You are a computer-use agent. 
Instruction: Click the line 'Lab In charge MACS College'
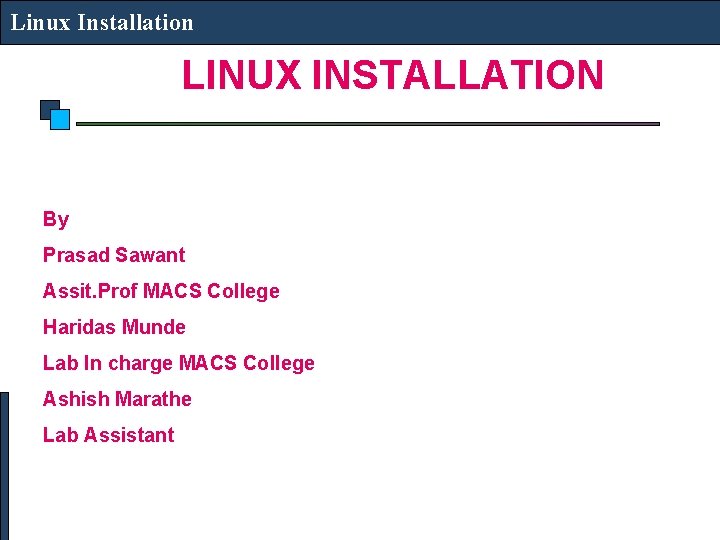(x=179, y=363)
